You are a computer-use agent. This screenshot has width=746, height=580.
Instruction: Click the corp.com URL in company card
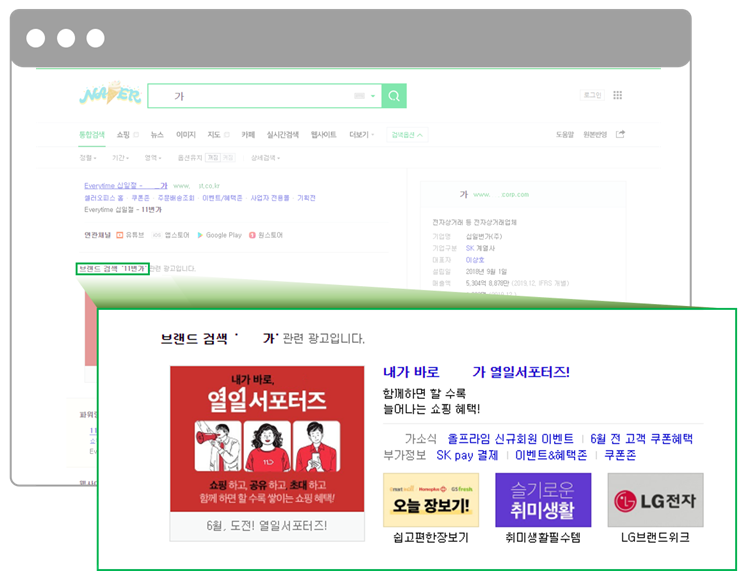(501, 195)
